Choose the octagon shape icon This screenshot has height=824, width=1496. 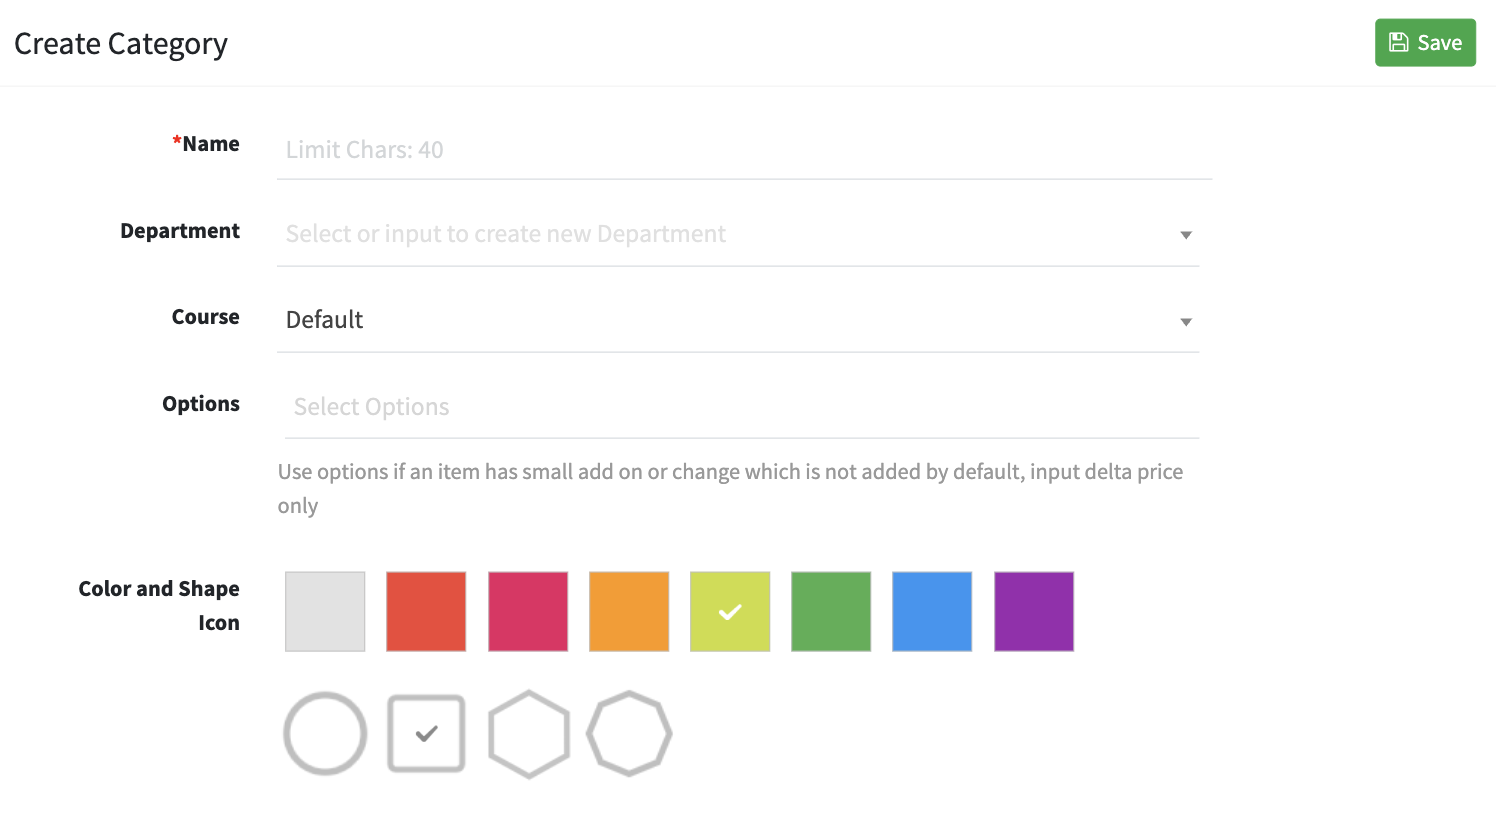(629, 733)
